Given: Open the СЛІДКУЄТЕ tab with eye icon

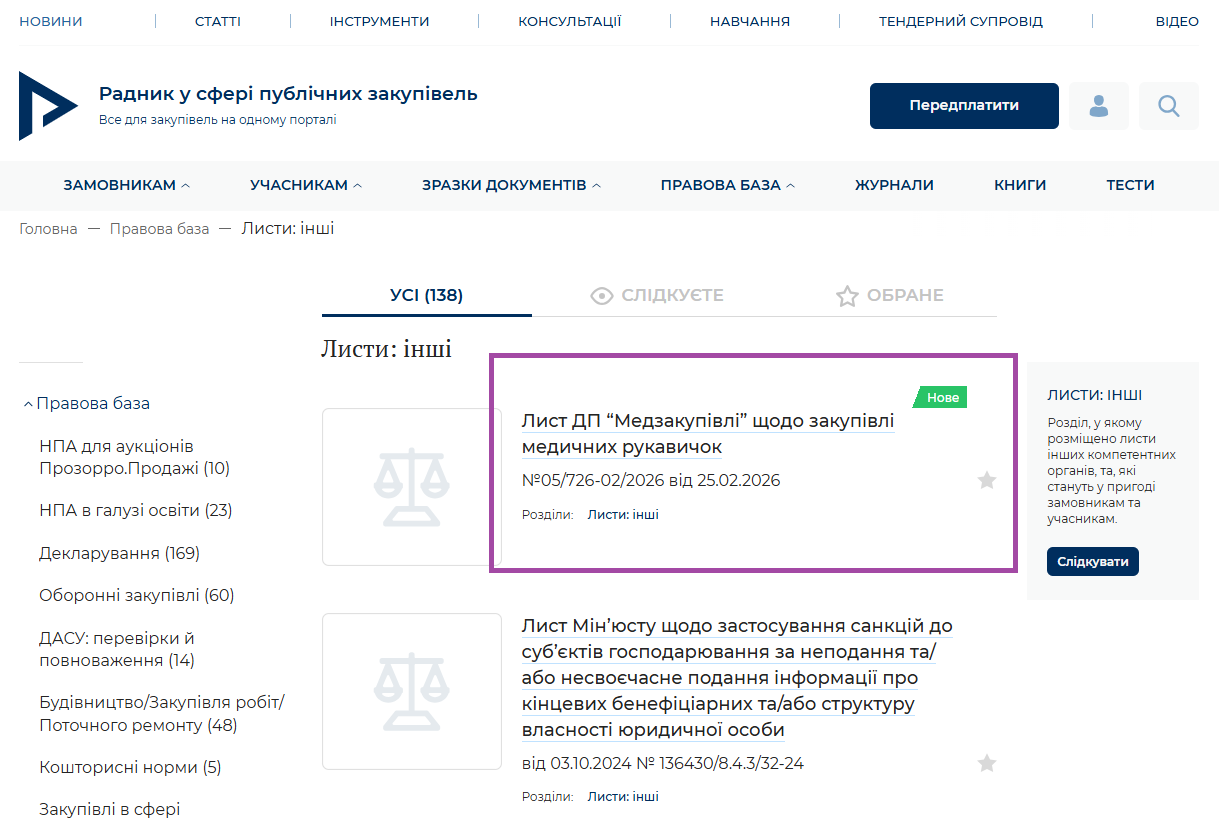Looking at the screenshot, I should [x=657, y=296].
